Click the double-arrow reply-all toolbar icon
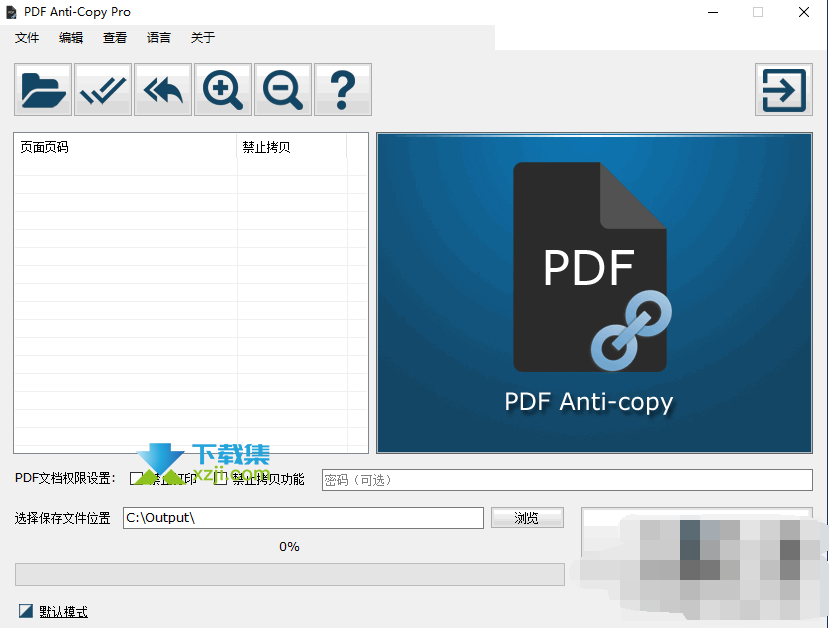 coord(163,90)
